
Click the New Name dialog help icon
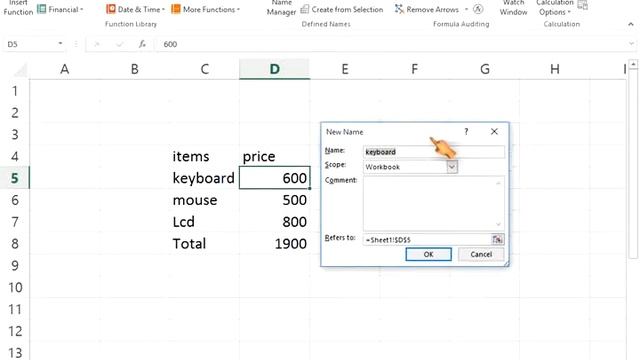[x=466, y=131]
